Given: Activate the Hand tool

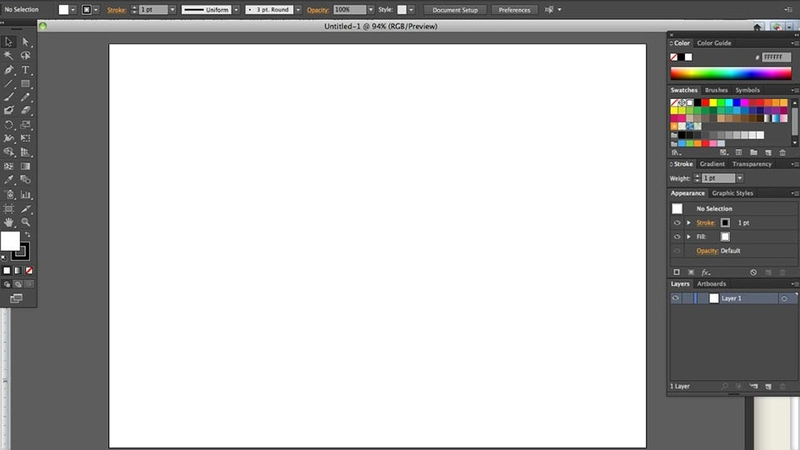Looking at the screenshot, I should point(9,223).
